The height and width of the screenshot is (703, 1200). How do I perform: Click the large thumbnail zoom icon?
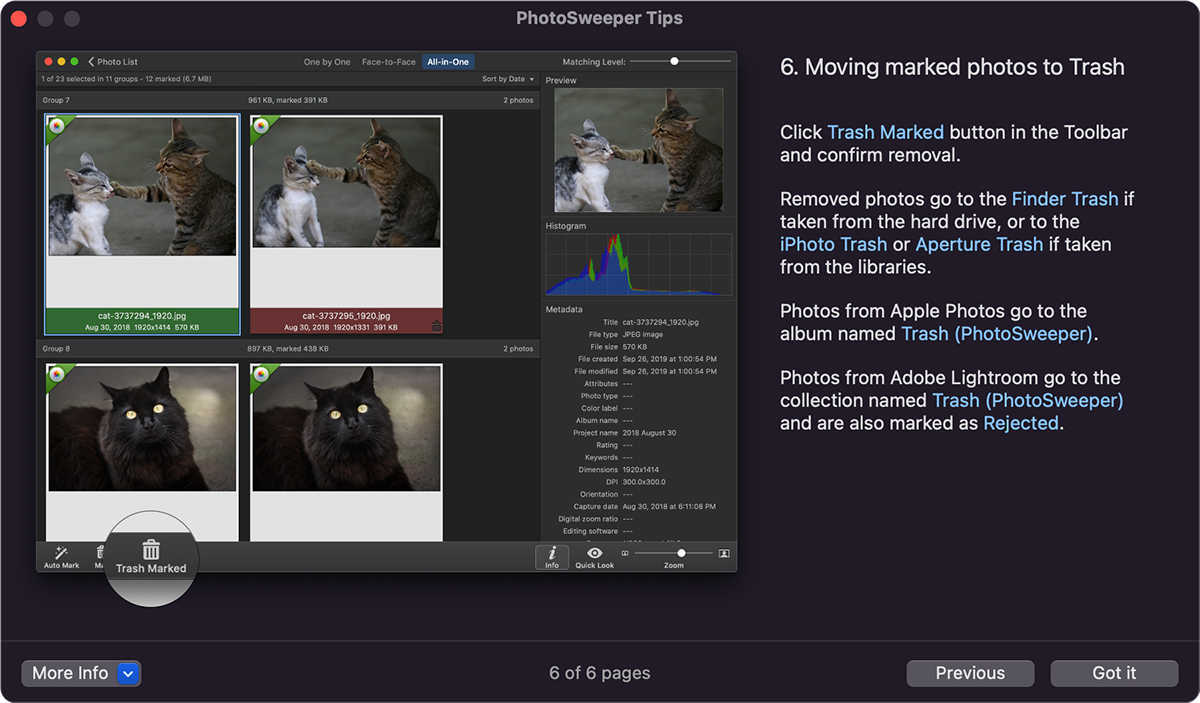pyautogui.click(x=724, y=553)
